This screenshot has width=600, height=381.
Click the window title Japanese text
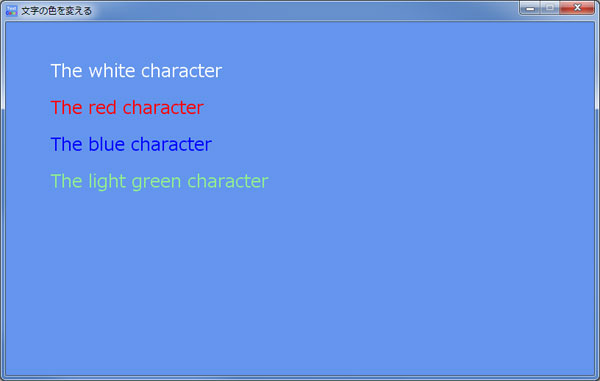point(57,11)
